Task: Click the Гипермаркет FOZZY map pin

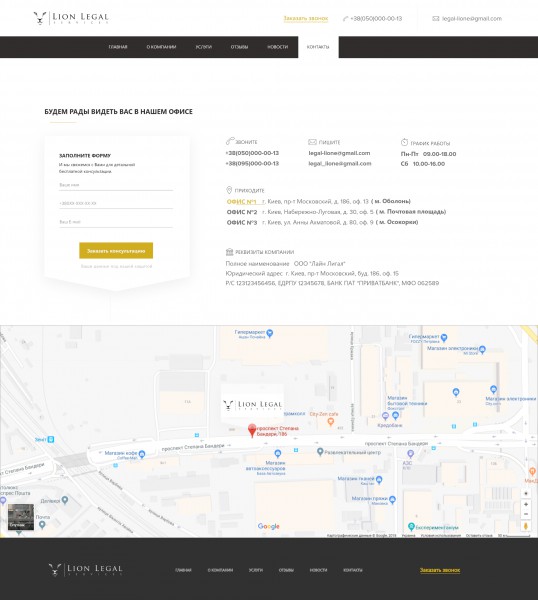Action: [x=444, y=338]
